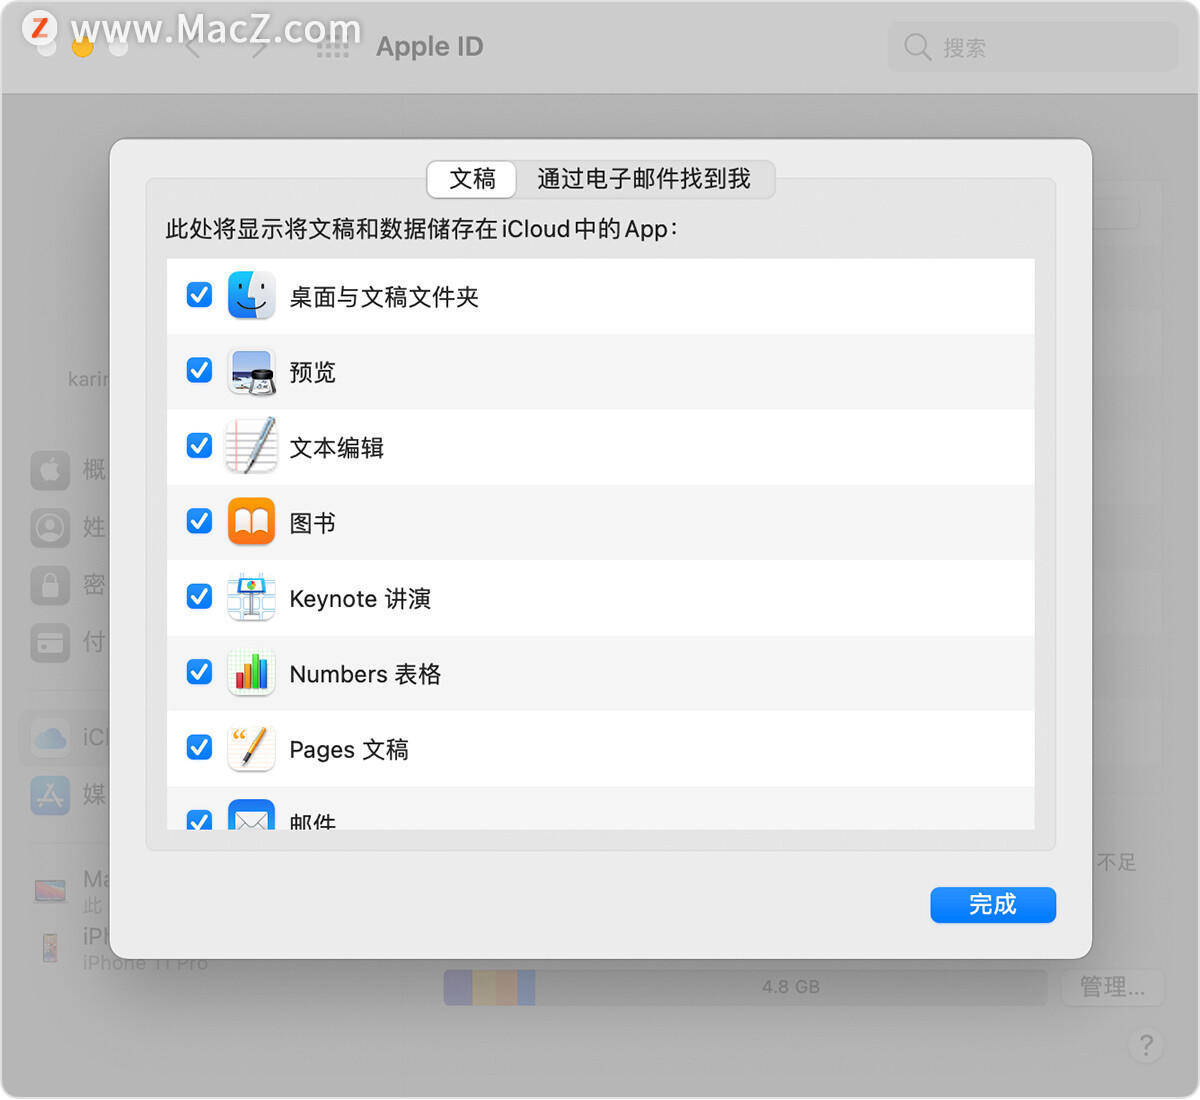Toggle the 文本编辑 checkbox
1200x1100 pixels.
click(200, 446)
